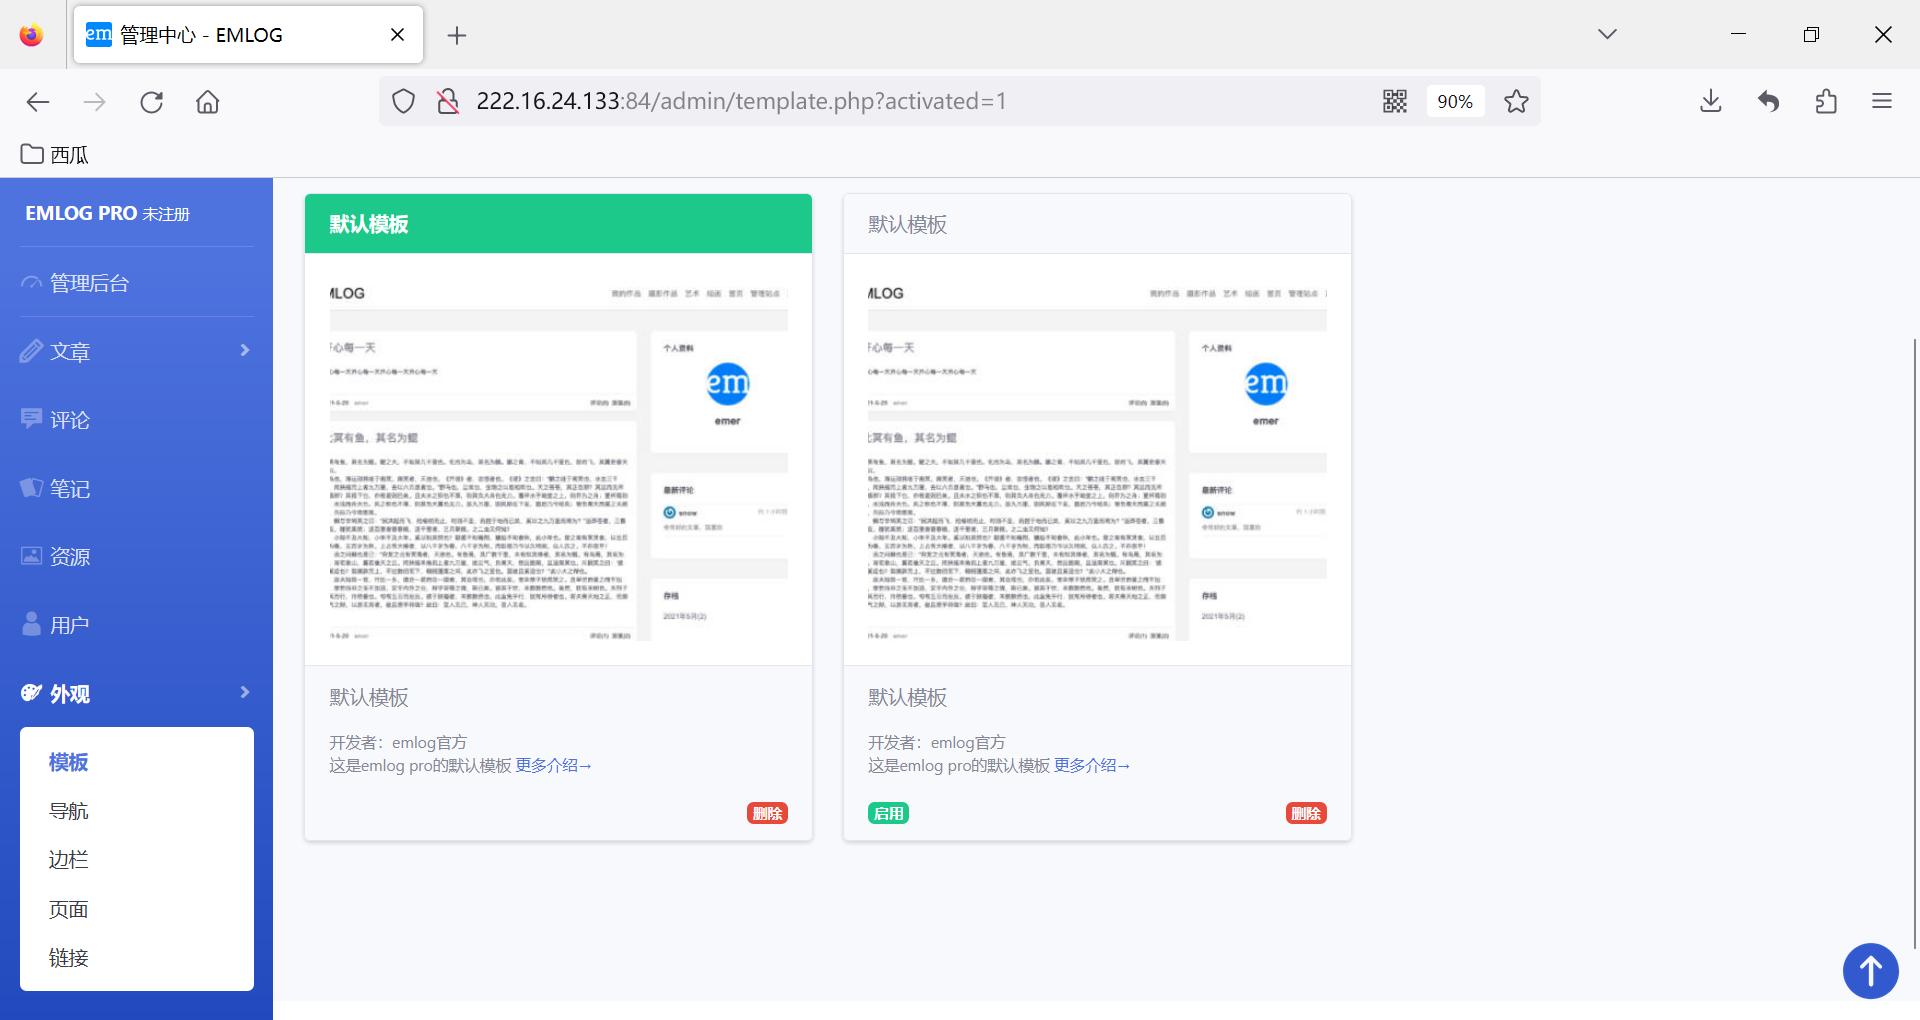Click the 文章 pen icon

[x=32, y=351]
